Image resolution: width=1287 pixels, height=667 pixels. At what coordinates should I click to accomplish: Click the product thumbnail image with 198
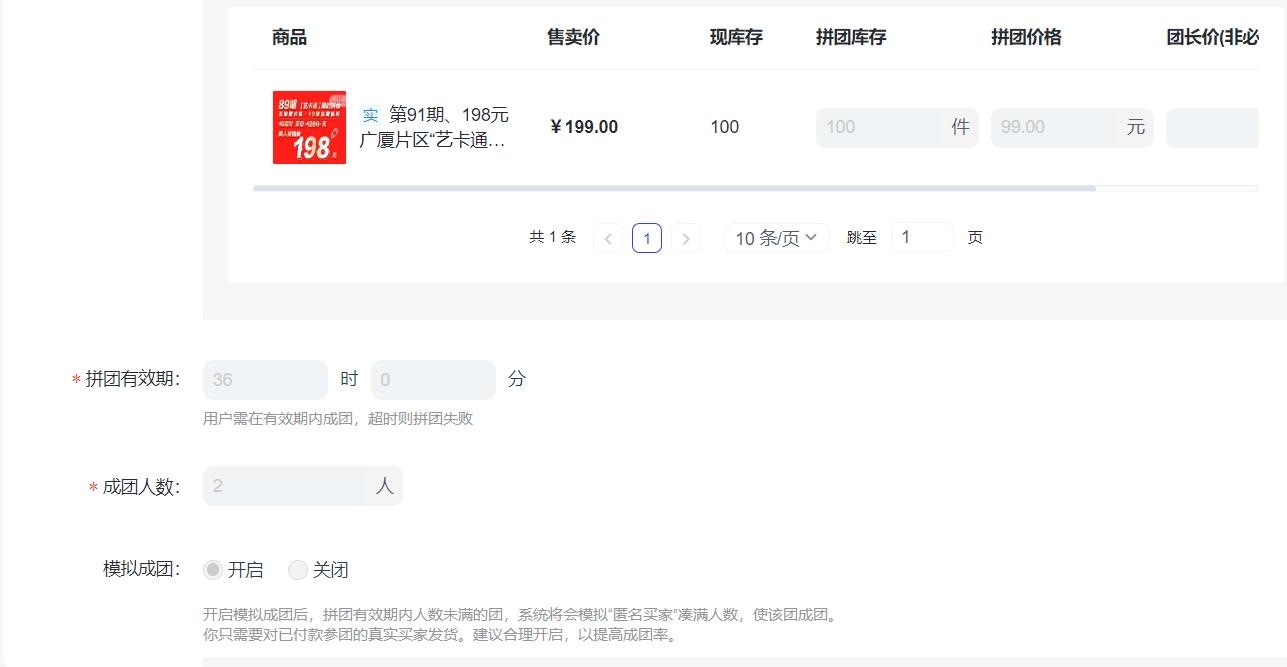pos(309,127)
